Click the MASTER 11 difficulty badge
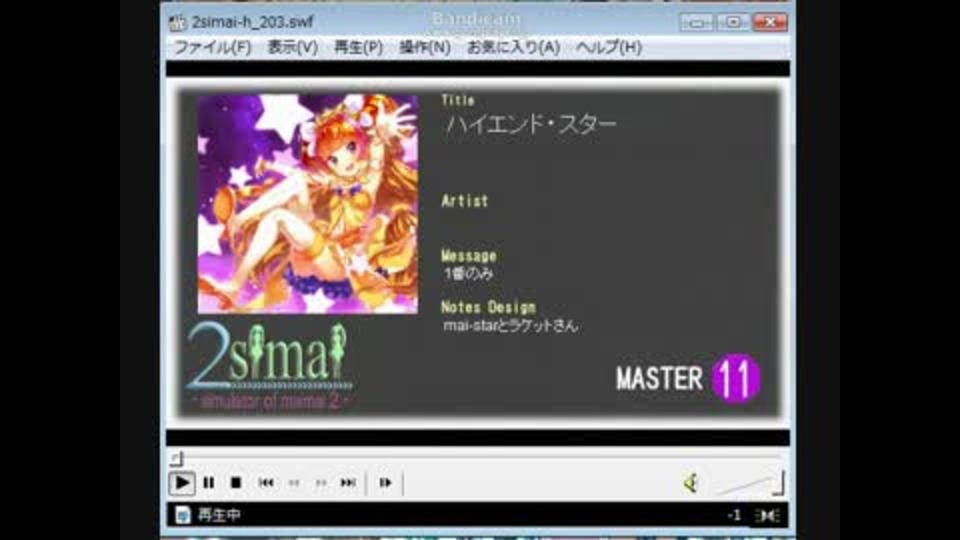 (688, 378)
